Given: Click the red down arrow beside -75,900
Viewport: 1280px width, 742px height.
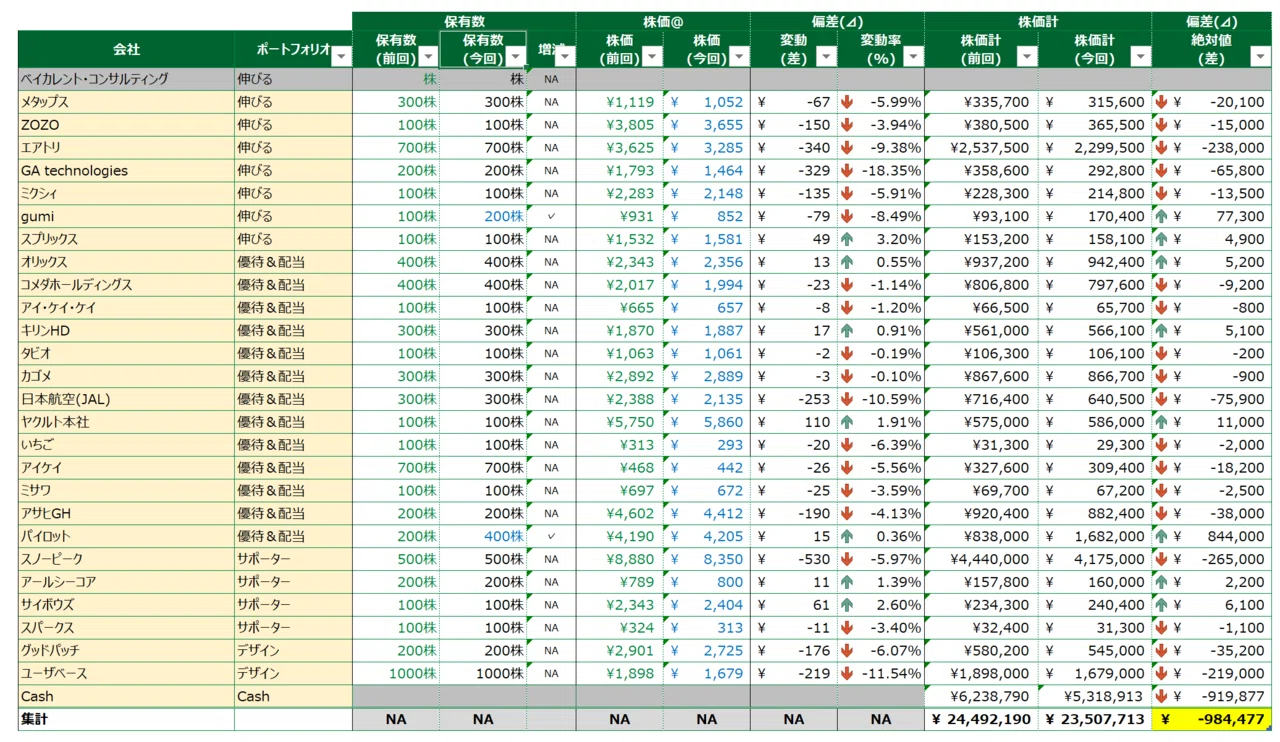Looking at the screenshot, I should pos(1161,399).
